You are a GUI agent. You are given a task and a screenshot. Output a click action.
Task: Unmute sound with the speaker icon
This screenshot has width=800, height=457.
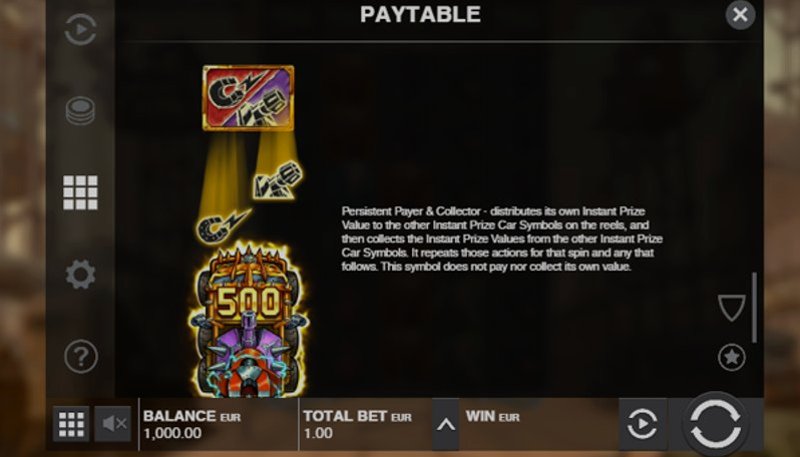click(113, 423)
